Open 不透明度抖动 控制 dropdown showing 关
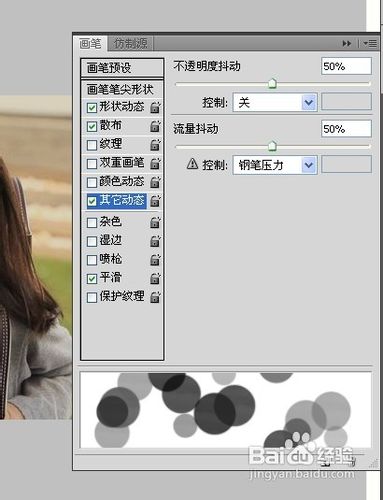383x500 pixels. point(275,102)
